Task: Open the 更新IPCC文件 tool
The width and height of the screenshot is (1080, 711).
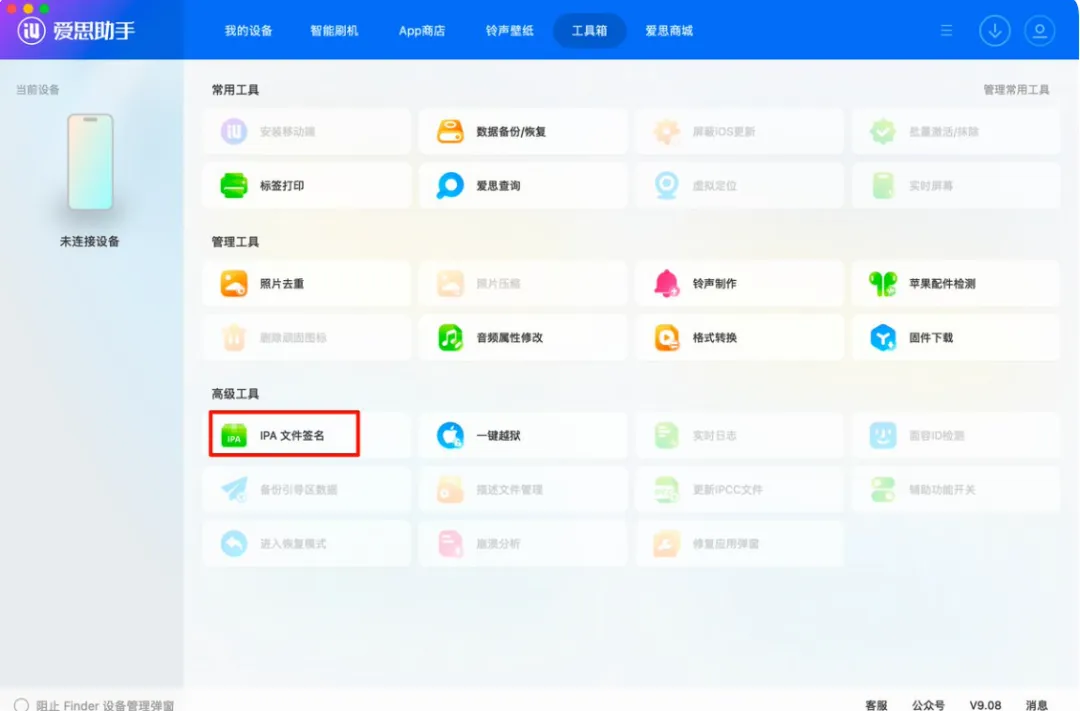Action: (x=740, y=489)
